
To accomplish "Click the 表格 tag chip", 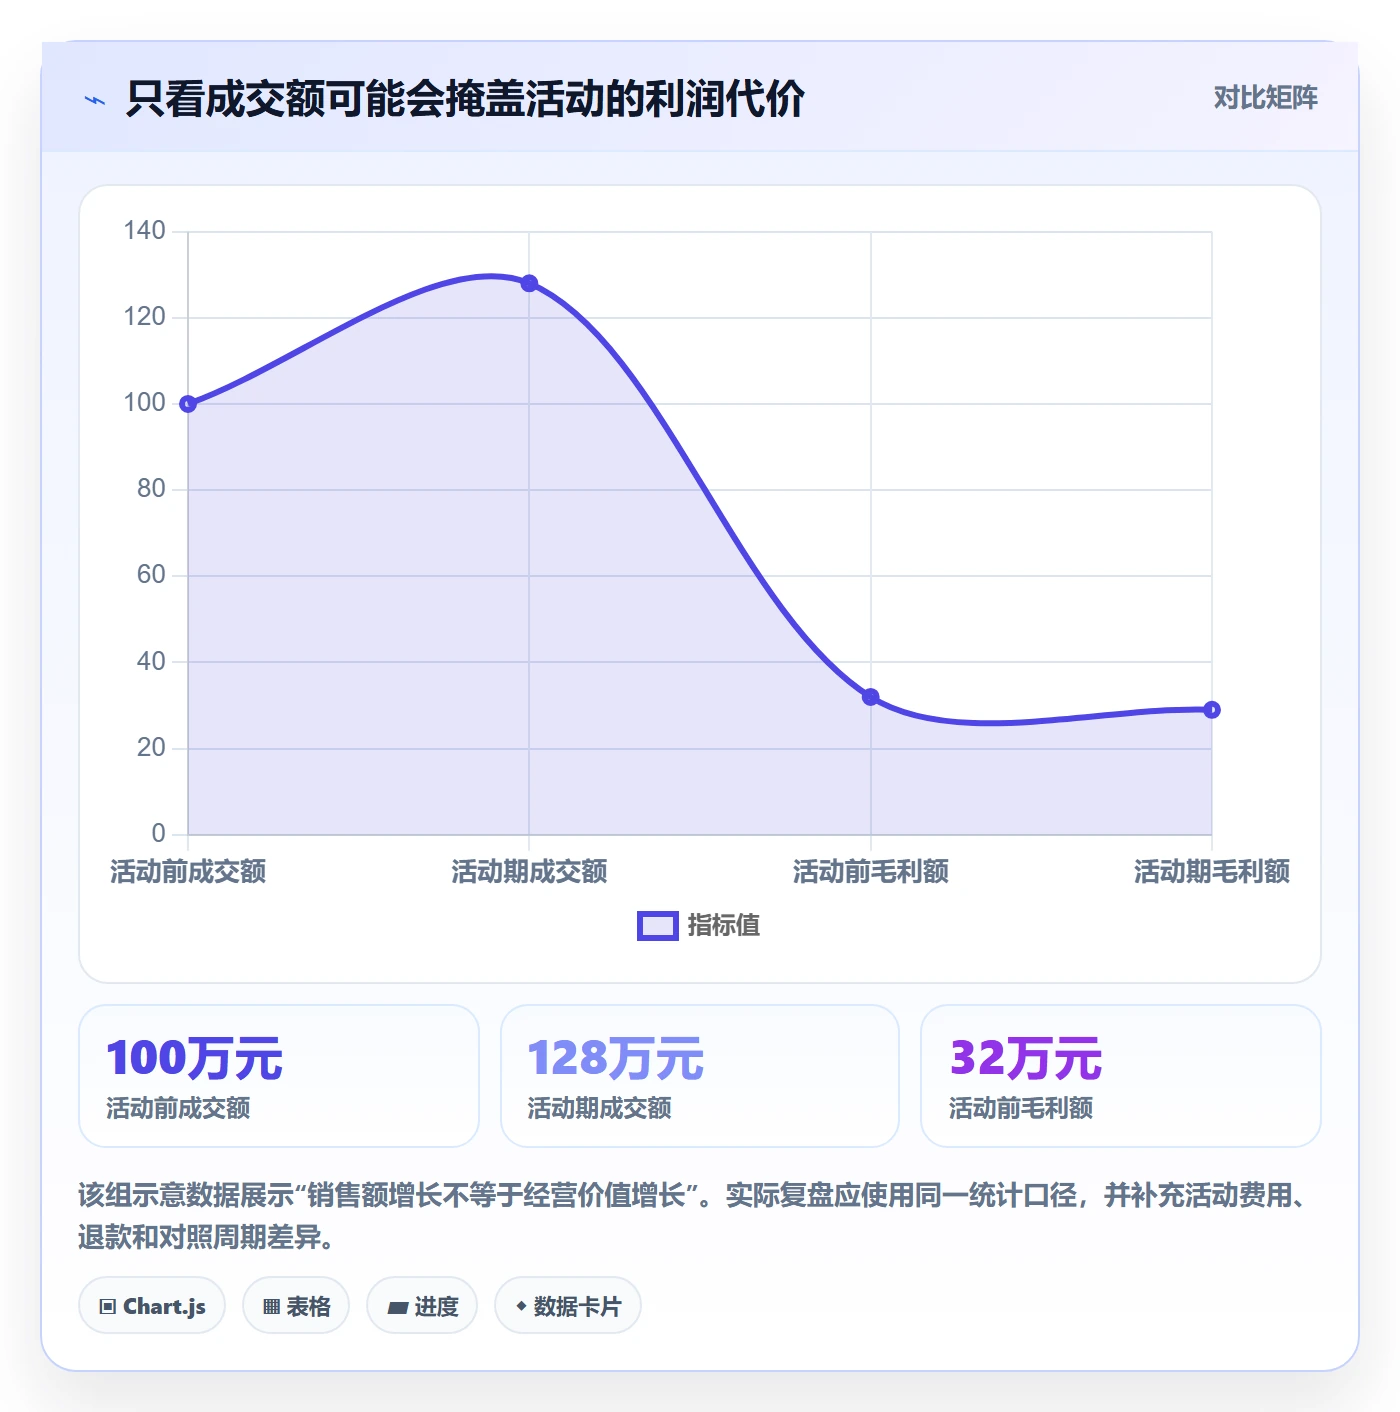I will tap(296, 1306).
